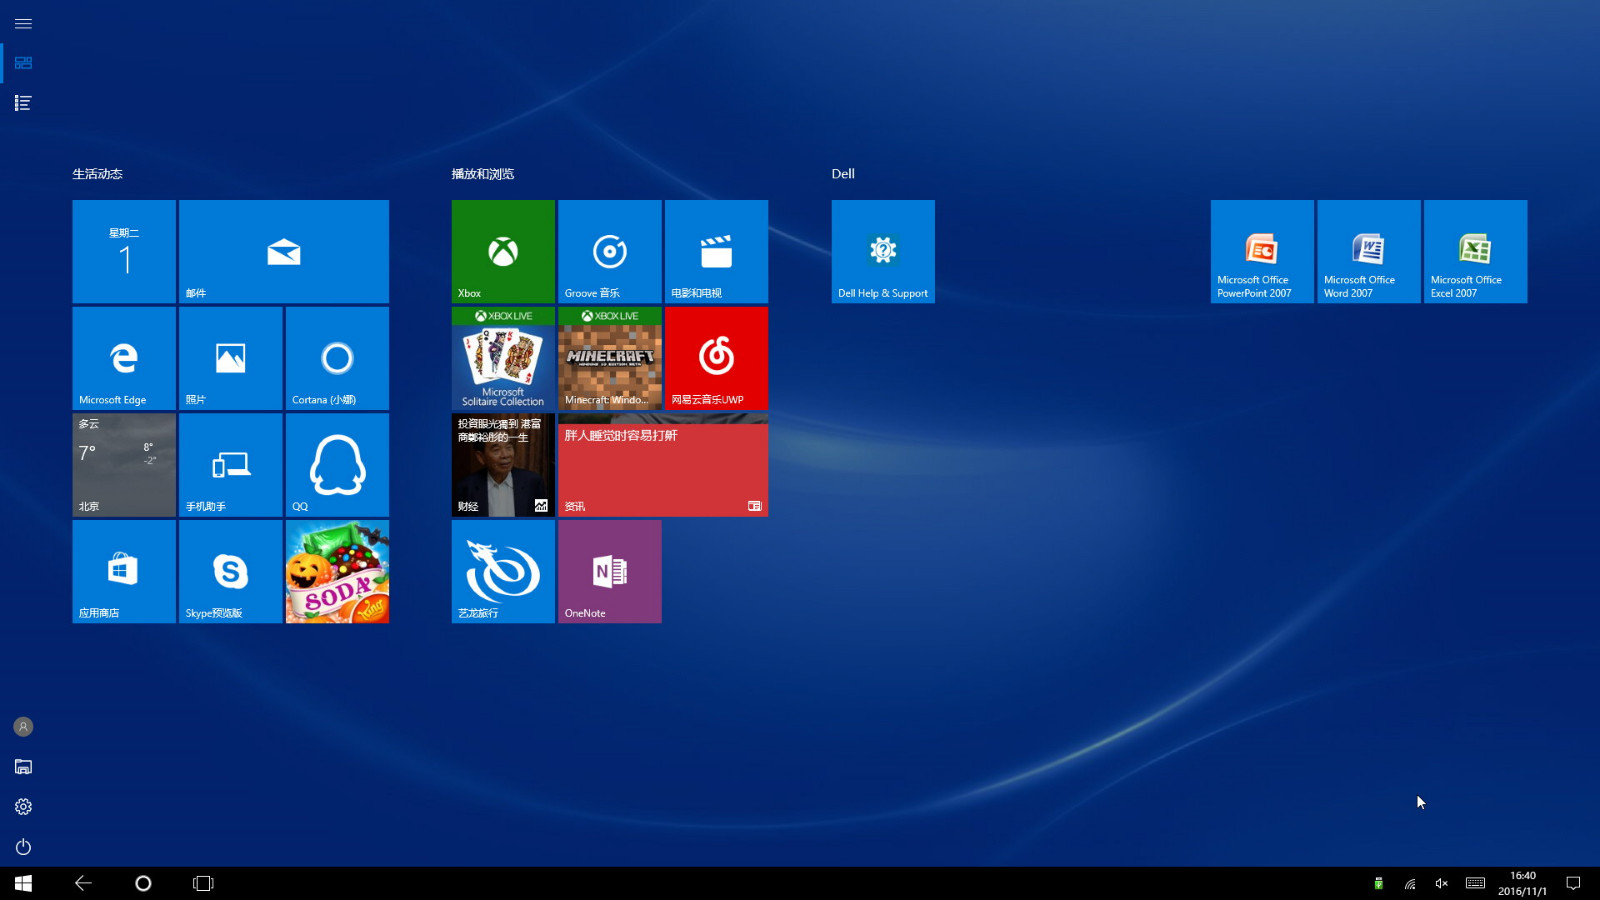Open the 手机助手 phone companion tile
This screenshot has height=900, width=1600.
231,465
